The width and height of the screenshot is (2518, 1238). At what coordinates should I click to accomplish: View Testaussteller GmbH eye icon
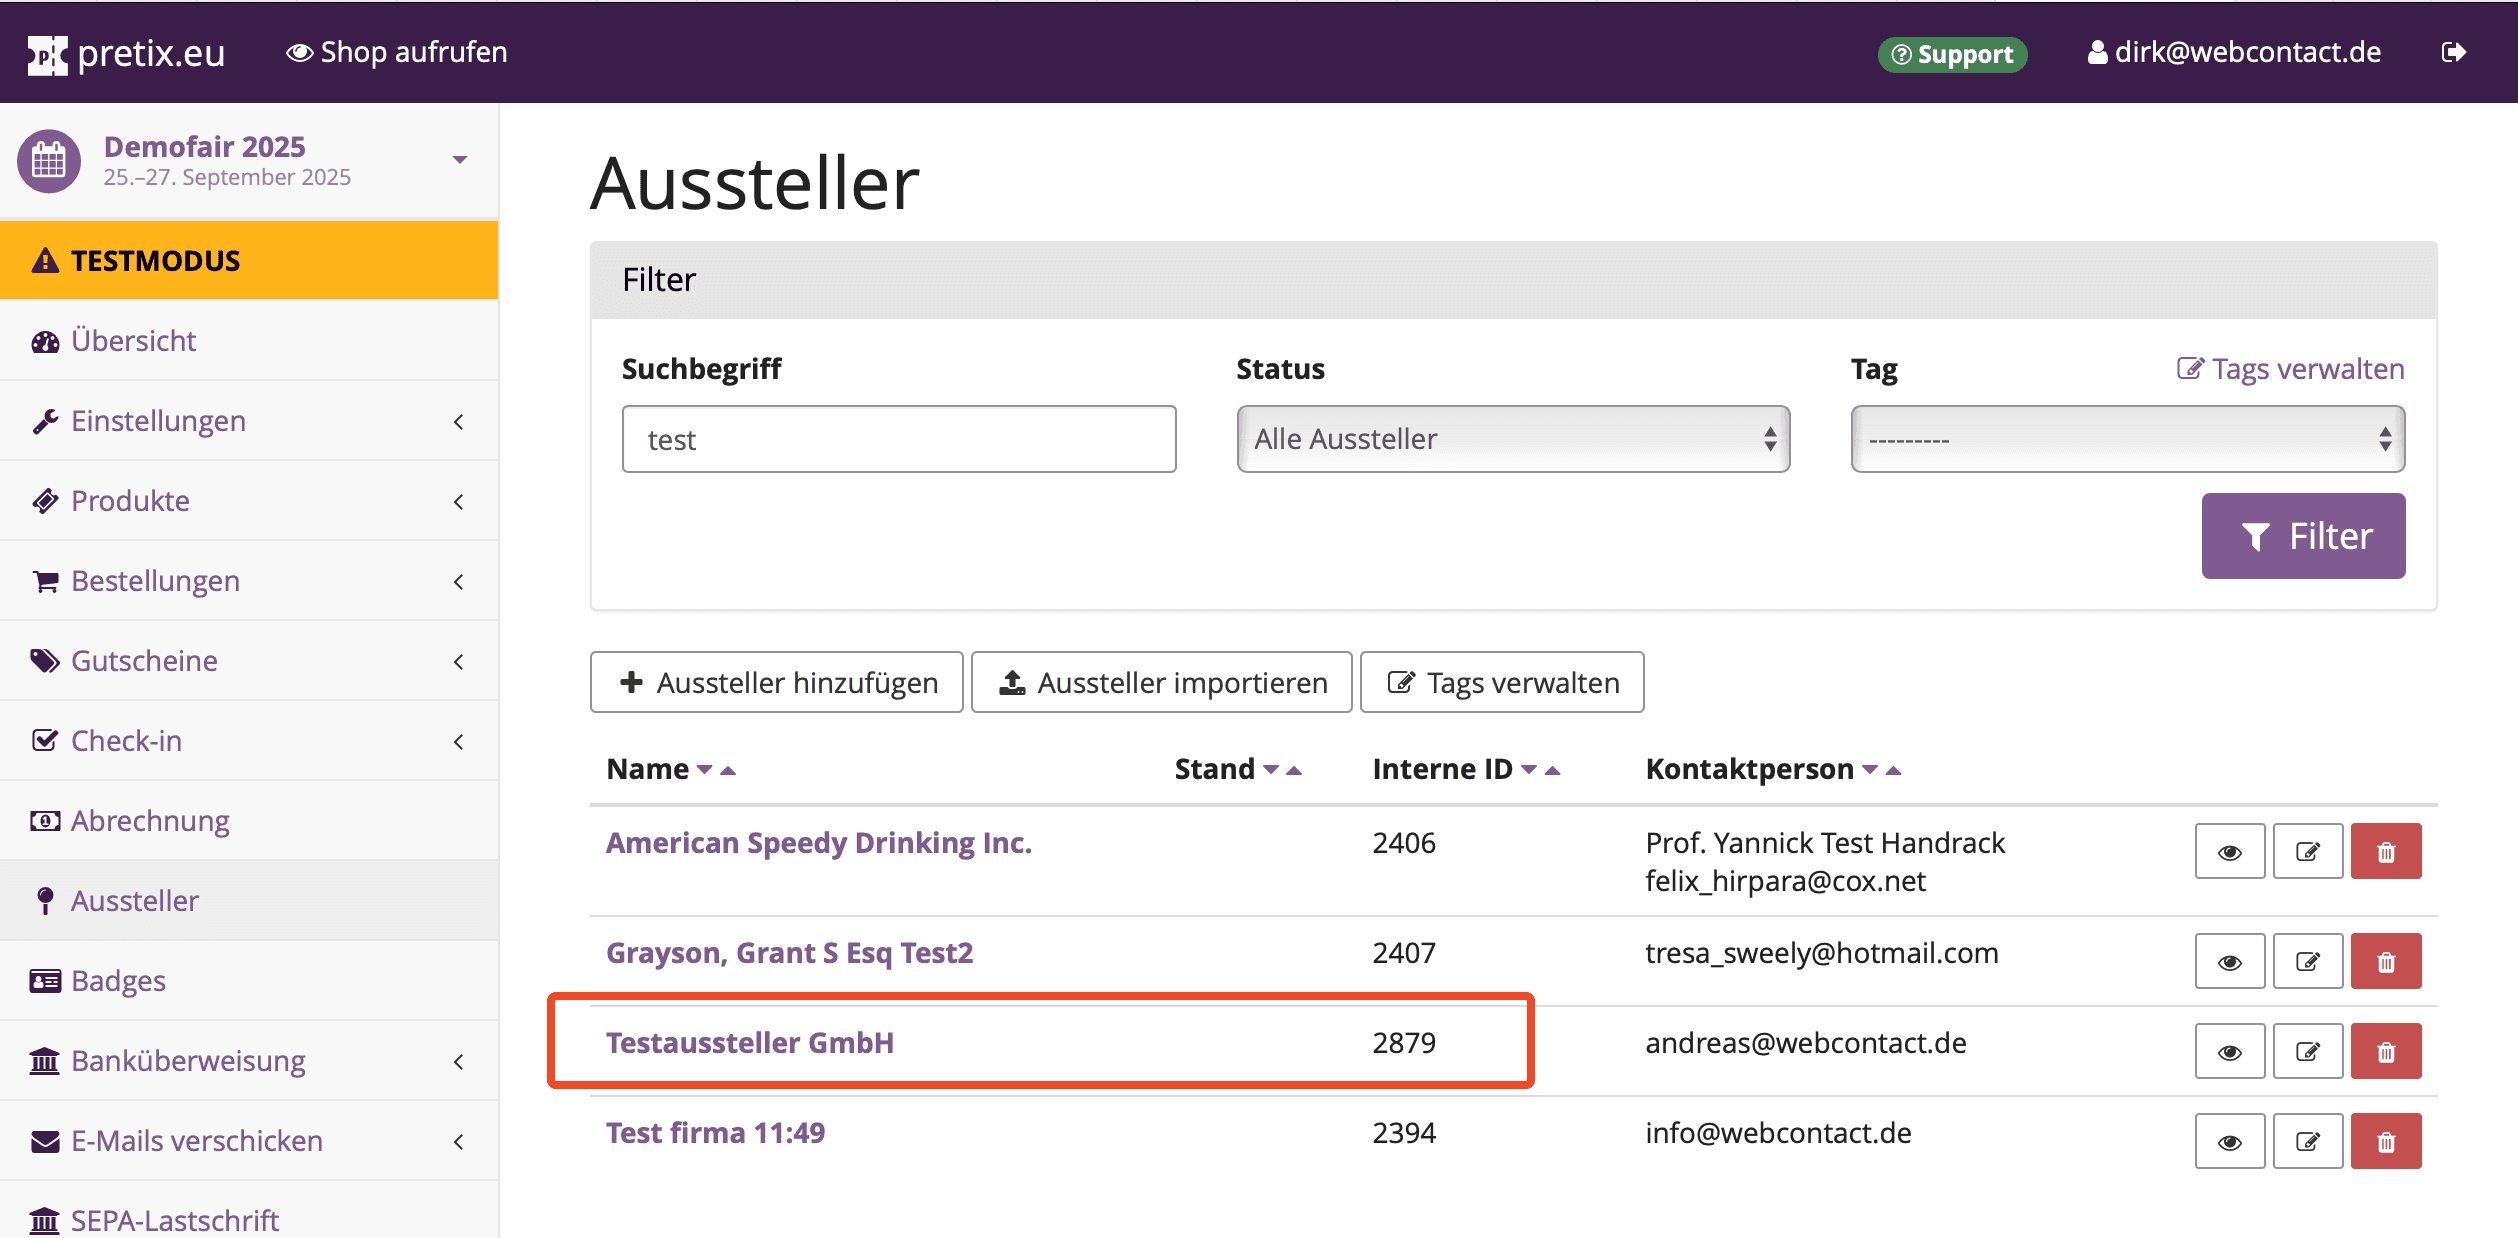2230,1052
